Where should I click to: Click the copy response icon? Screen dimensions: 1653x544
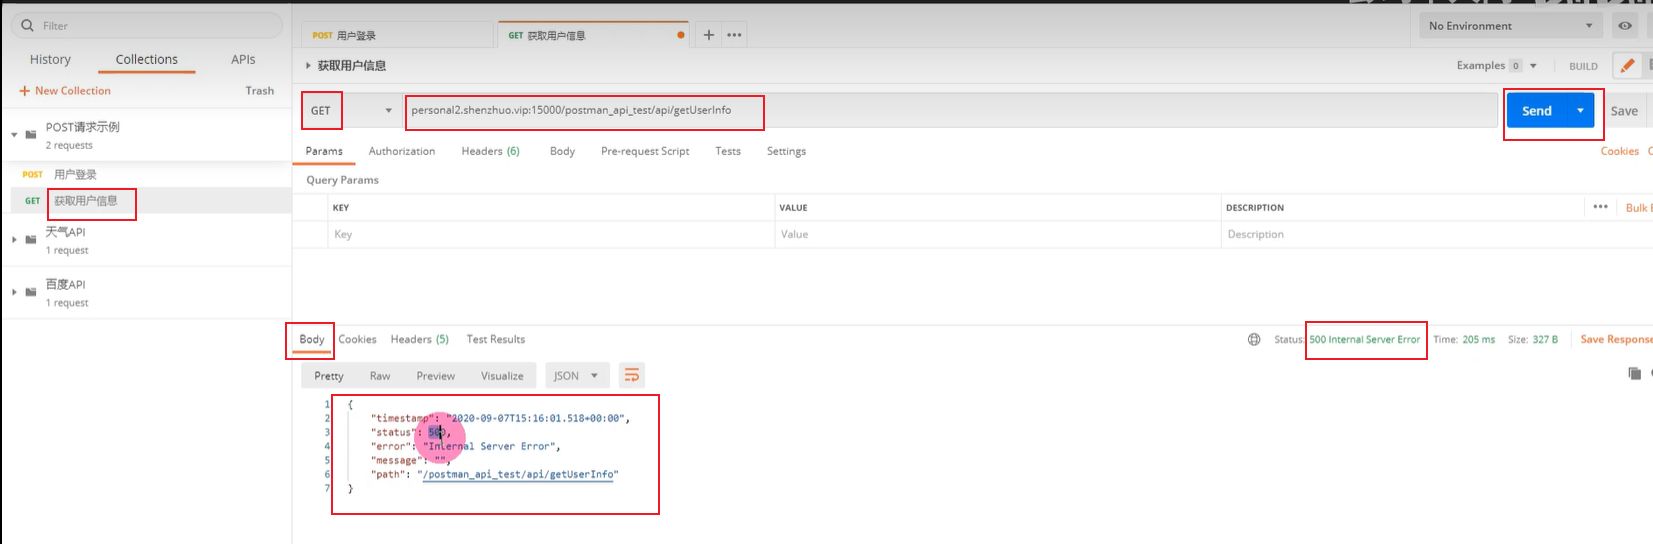[x=1634, y=374]
